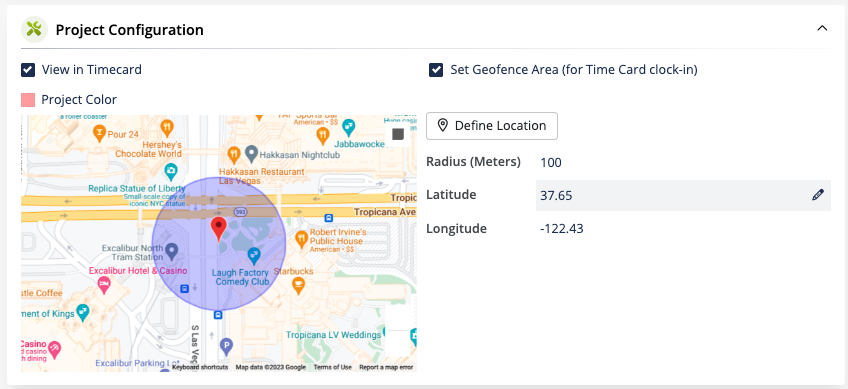Uncheck the View in Timecard checkbox
This screenshot has height=389, width=848.
click(x=28, y=70)
